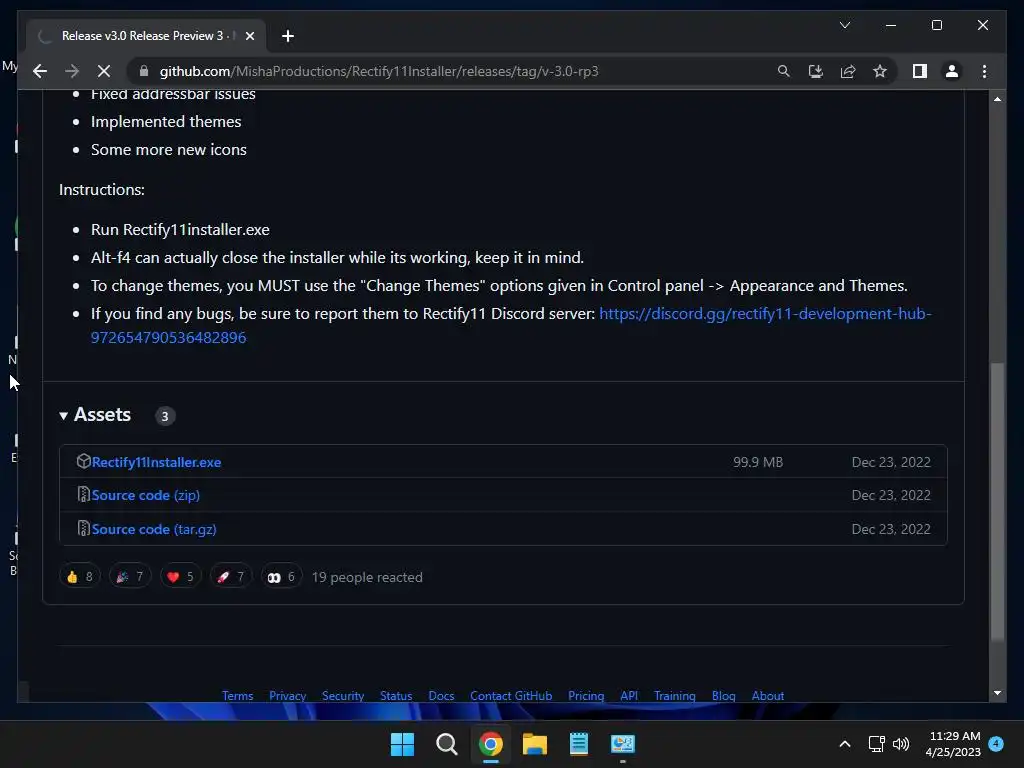Click the install app icon in address bar
The image size is (1024, 768).
pos(816,71)
